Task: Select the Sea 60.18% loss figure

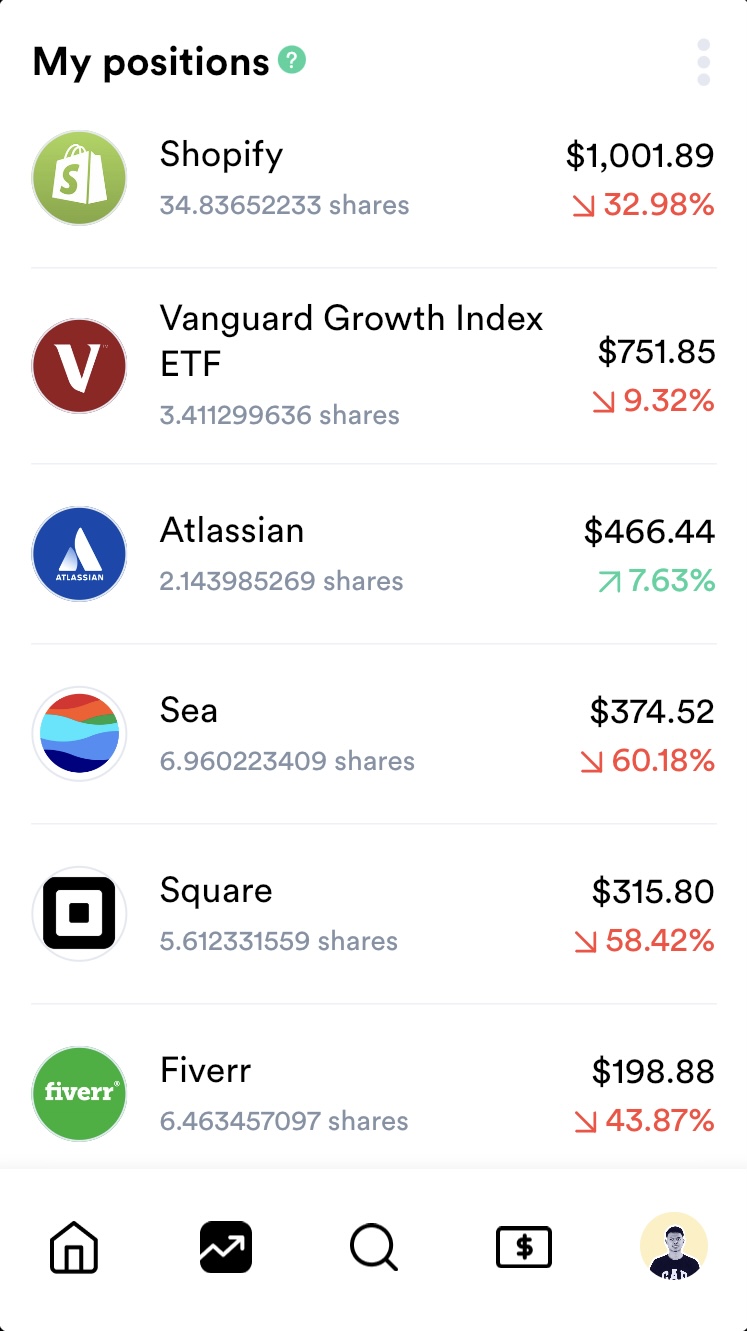Action: (648, 761)
